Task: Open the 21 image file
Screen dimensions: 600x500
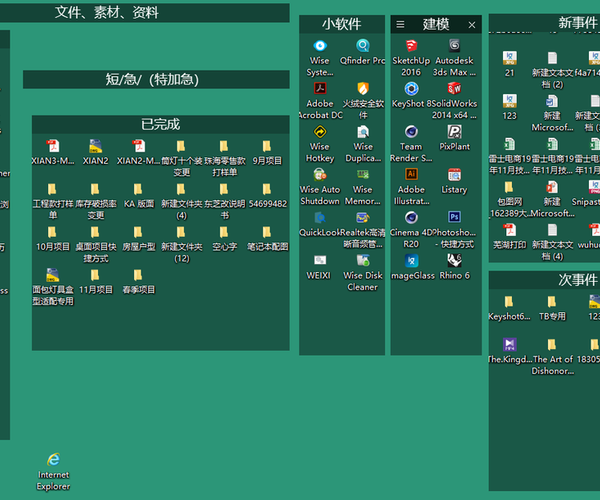Action: pyautogui.click(x=510, y=58)
